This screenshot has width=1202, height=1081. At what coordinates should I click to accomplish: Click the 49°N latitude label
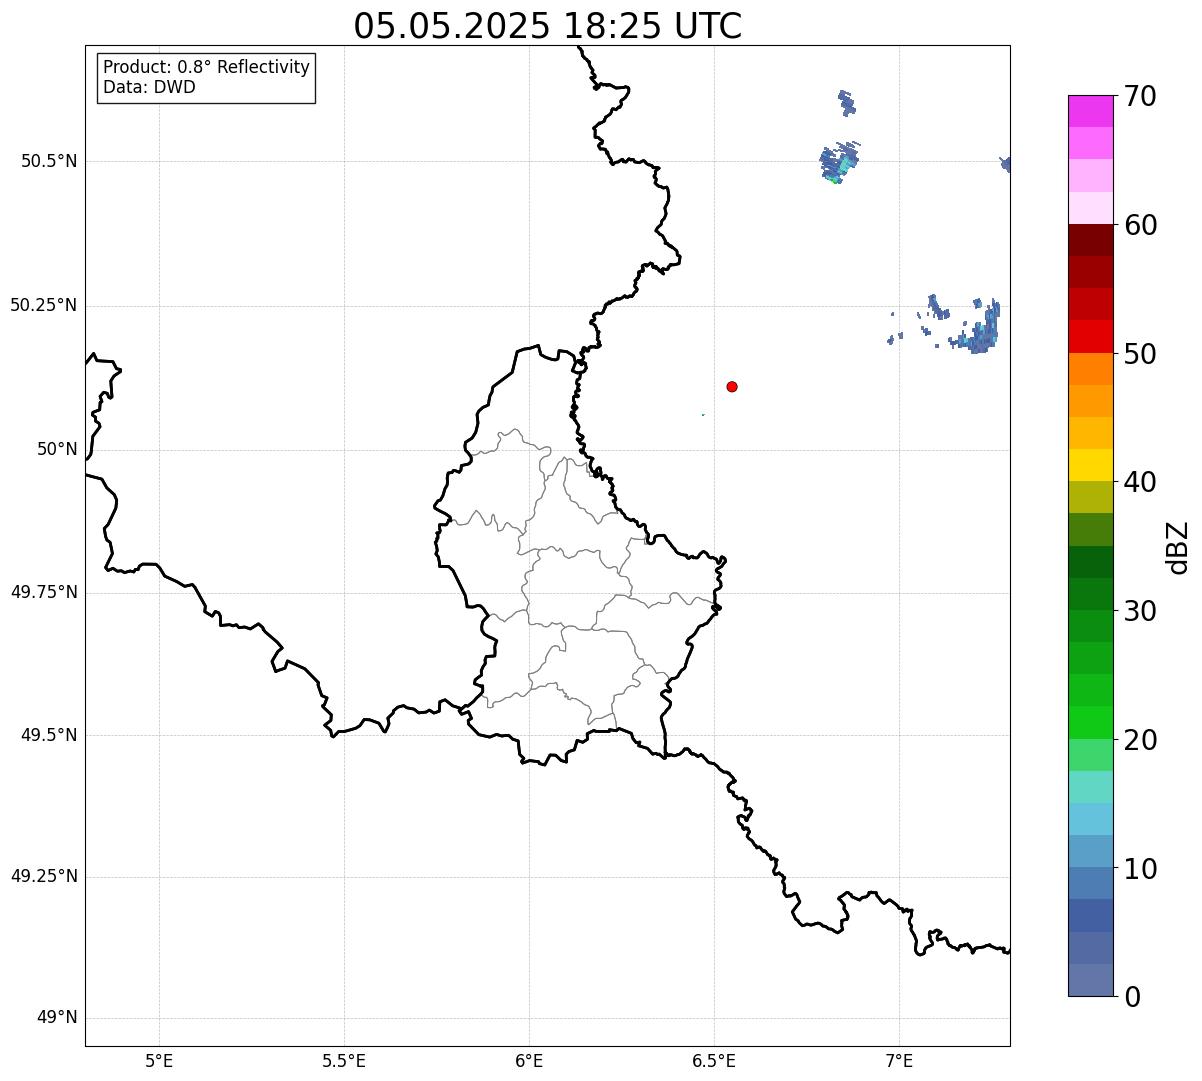click(57, 1018)
